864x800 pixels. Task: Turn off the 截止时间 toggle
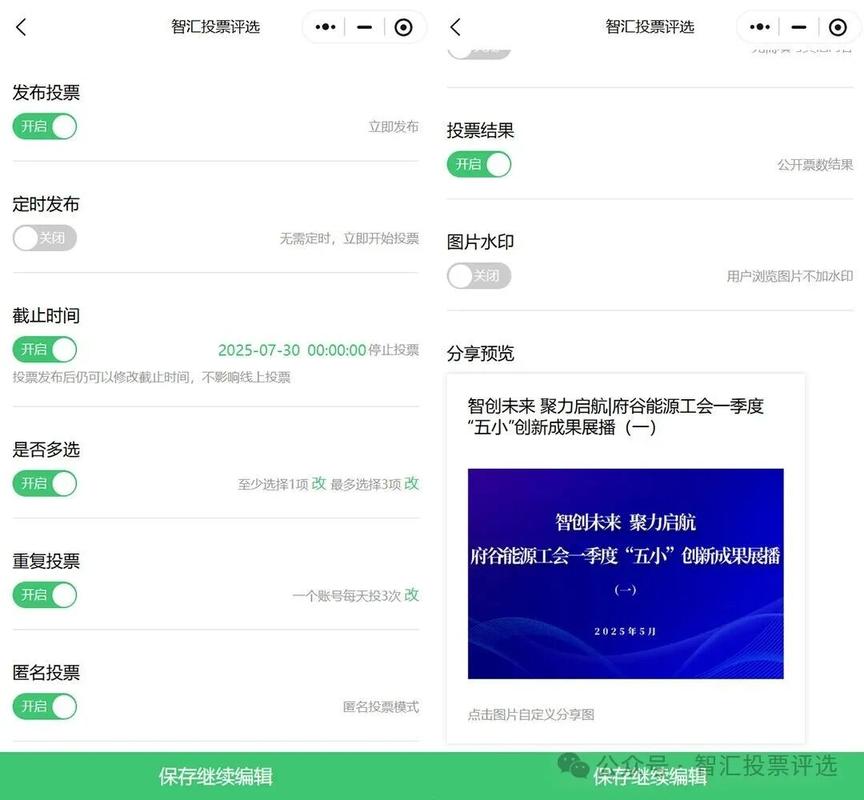click(43, 350)
